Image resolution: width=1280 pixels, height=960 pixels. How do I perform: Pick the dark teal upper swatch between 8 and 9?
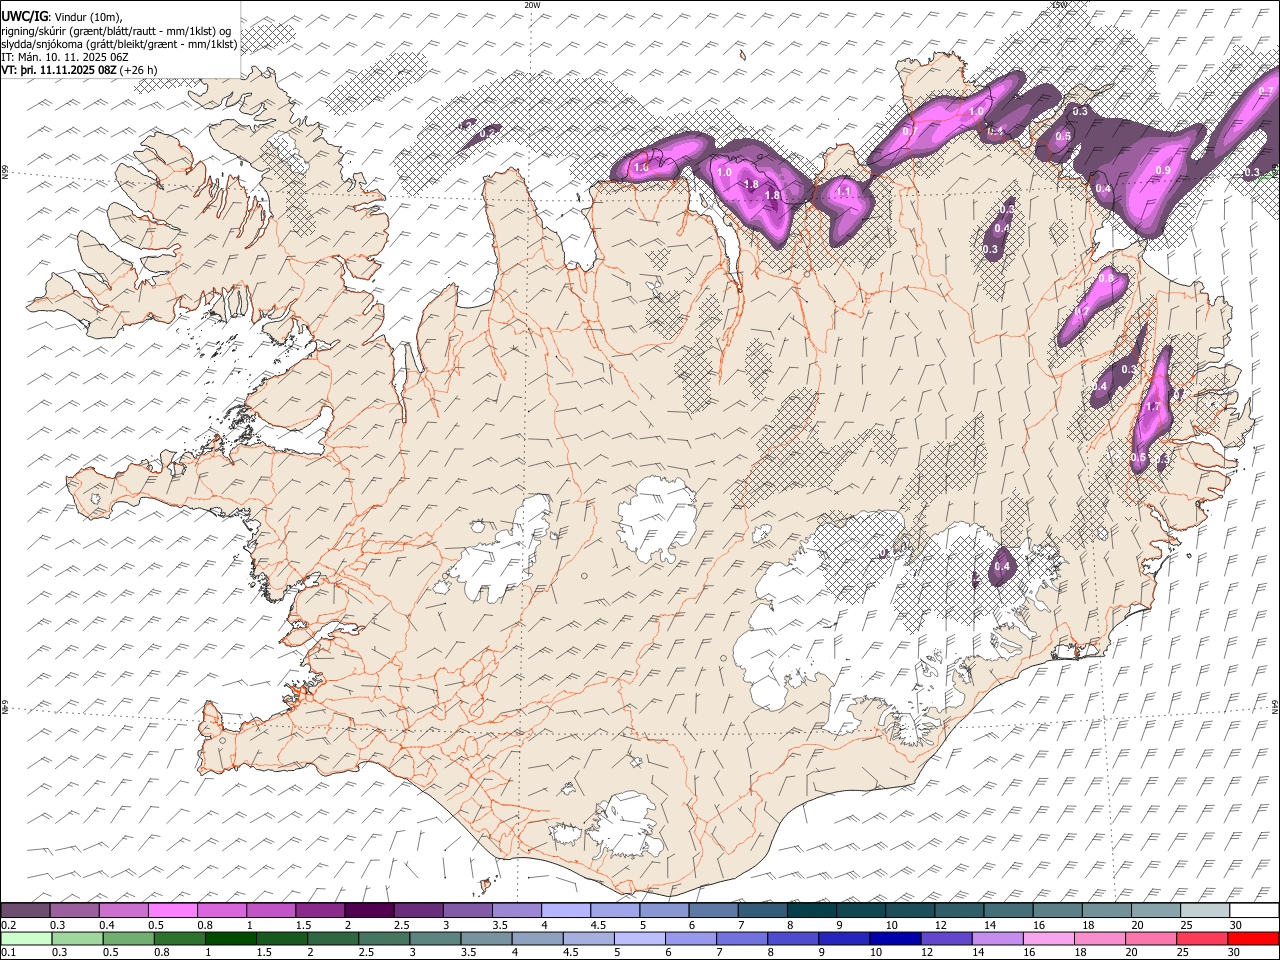[x=811, y=910]
